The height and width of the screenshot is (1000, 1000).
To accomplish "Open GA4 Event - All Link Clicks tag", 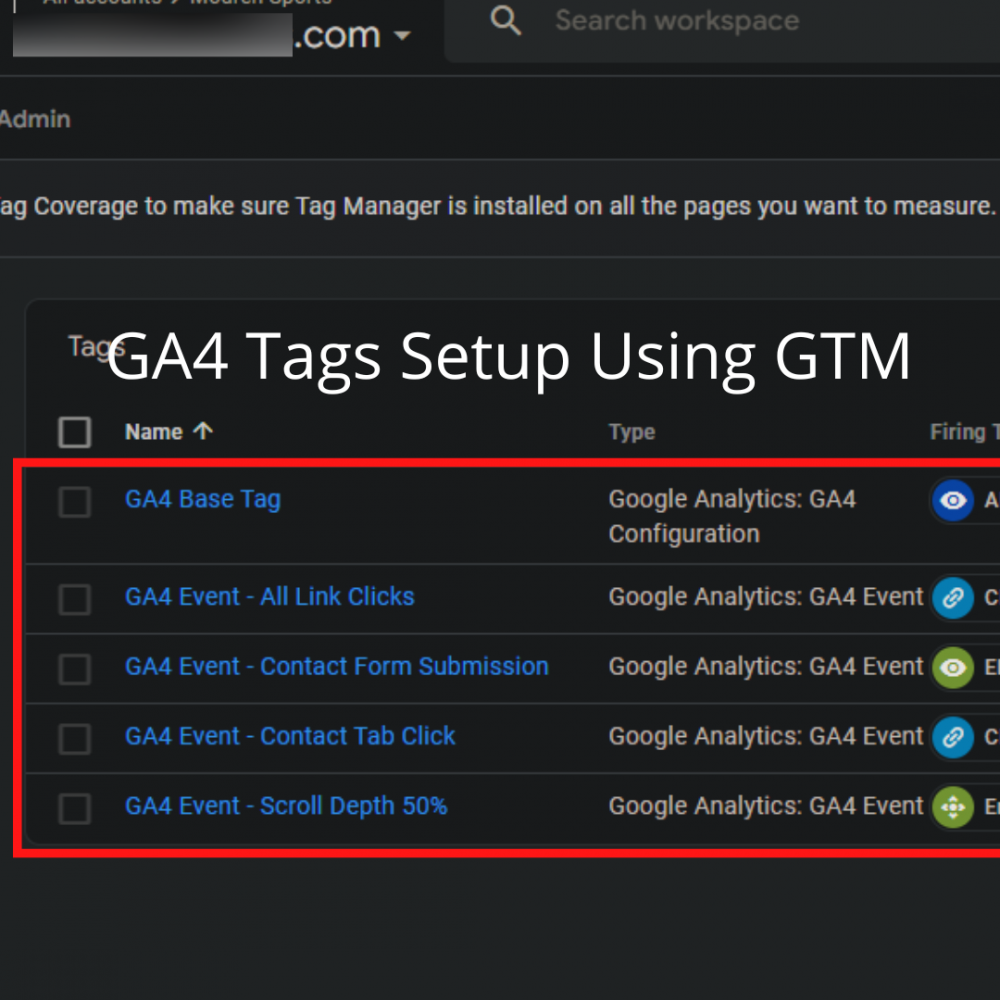I will click(270, 597).
